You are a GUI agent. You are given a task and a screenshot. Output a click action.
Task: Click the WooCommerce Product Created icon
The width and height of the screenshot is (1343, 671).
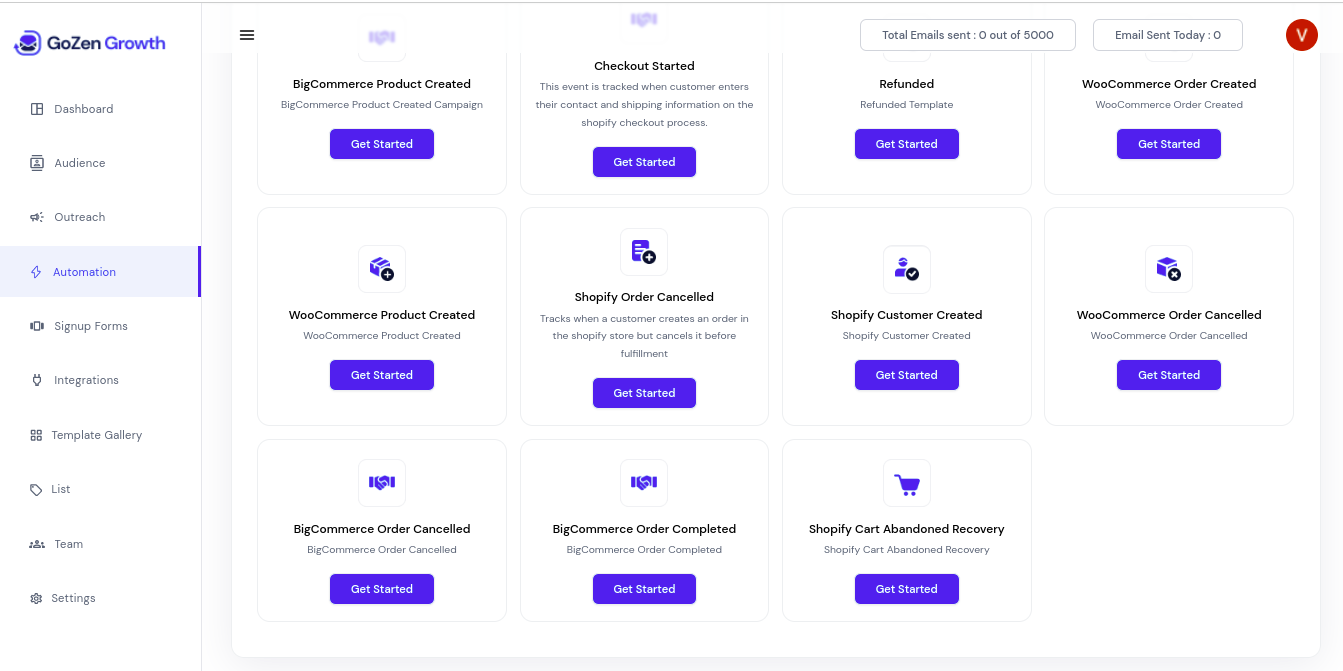382,269
